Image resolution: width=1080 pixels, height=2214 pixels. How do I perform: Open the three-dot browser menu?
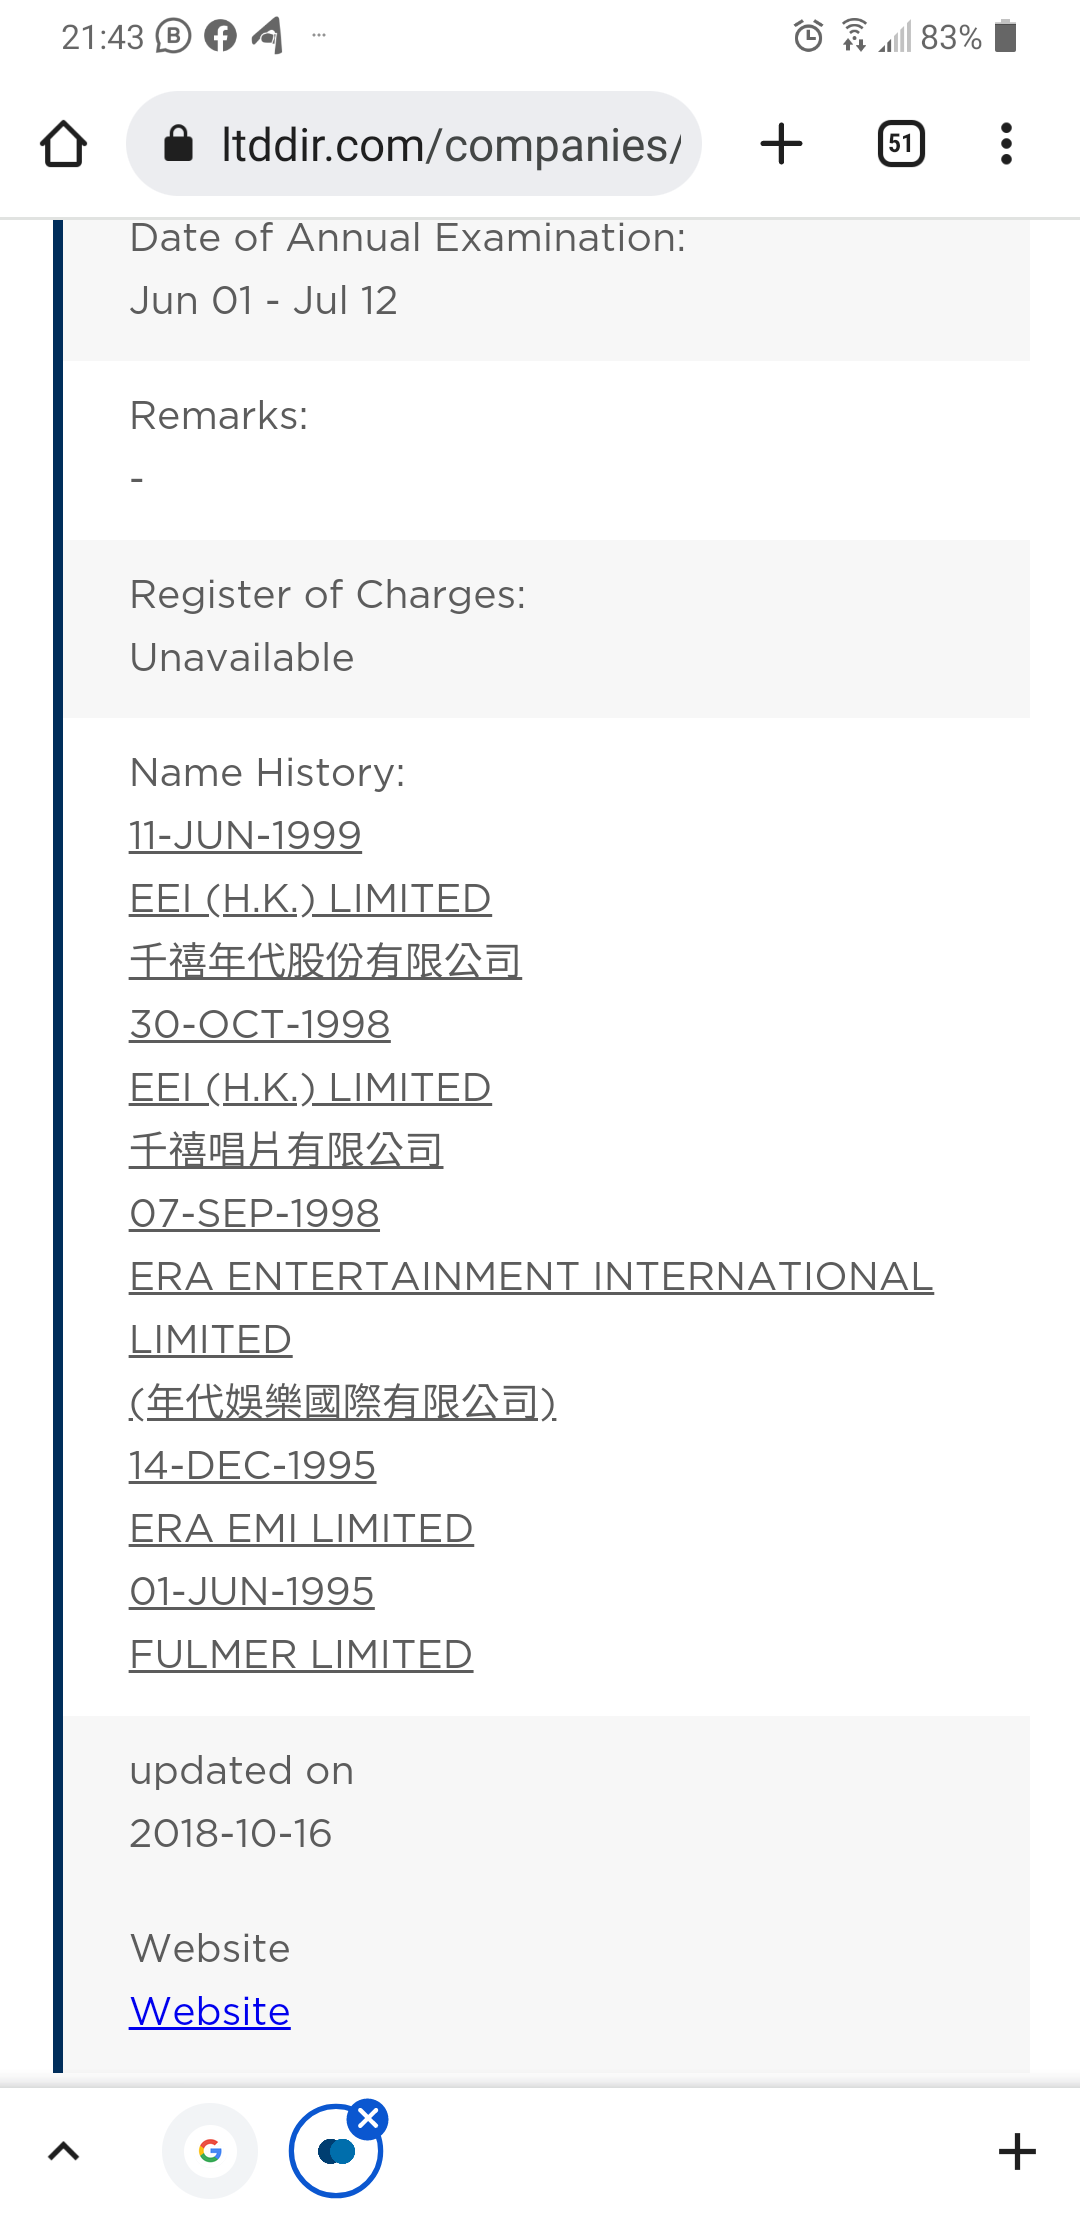(1006, 144)
